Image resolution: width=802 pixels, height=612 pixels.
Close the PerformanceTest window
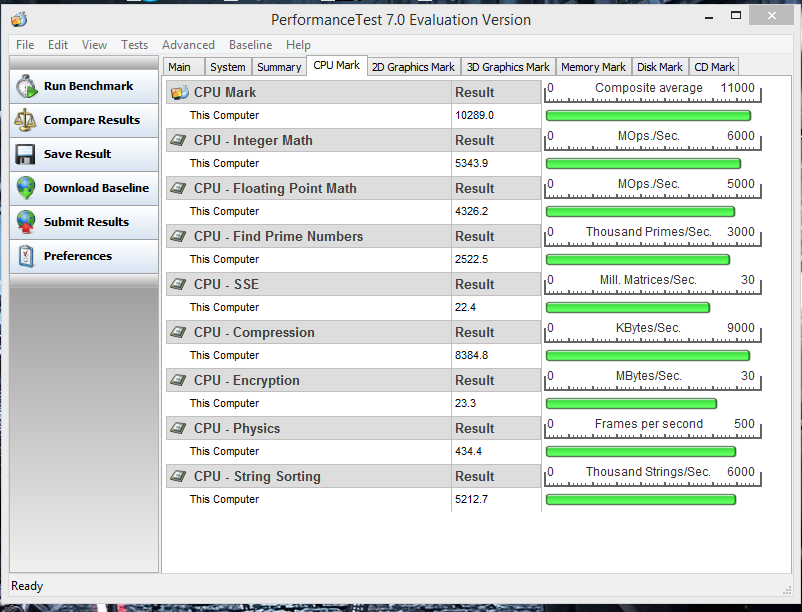[771, 16]
